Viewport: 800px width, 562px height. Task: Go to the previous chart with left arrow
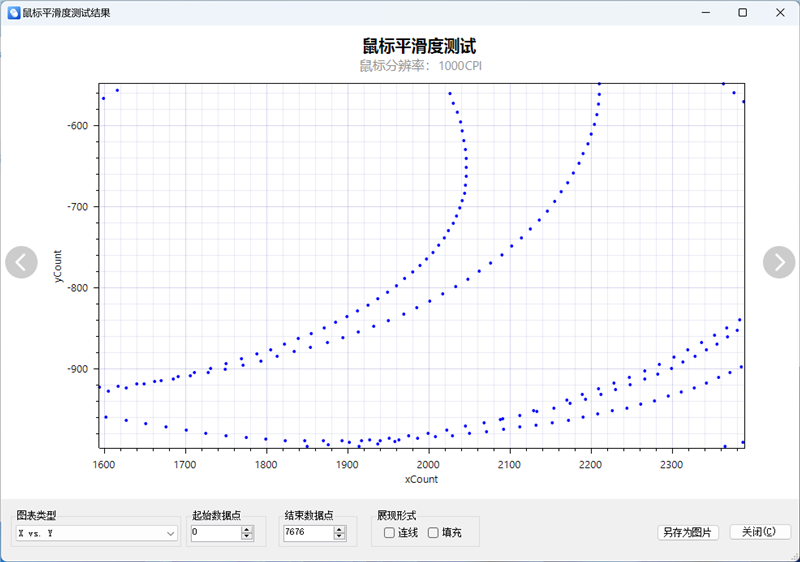(x=21, y=262)
